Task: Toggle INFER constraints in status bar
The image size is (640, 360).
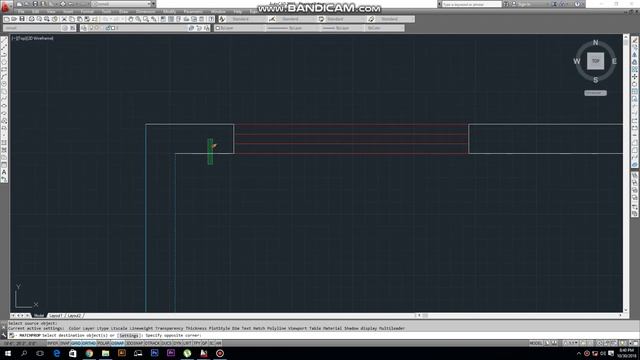Action: click(53, 343)
